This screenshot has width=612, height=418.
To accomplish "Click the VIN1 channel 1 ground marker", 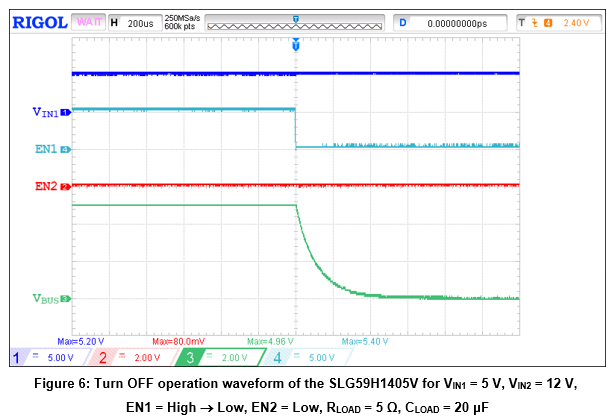I will point(66,113).
